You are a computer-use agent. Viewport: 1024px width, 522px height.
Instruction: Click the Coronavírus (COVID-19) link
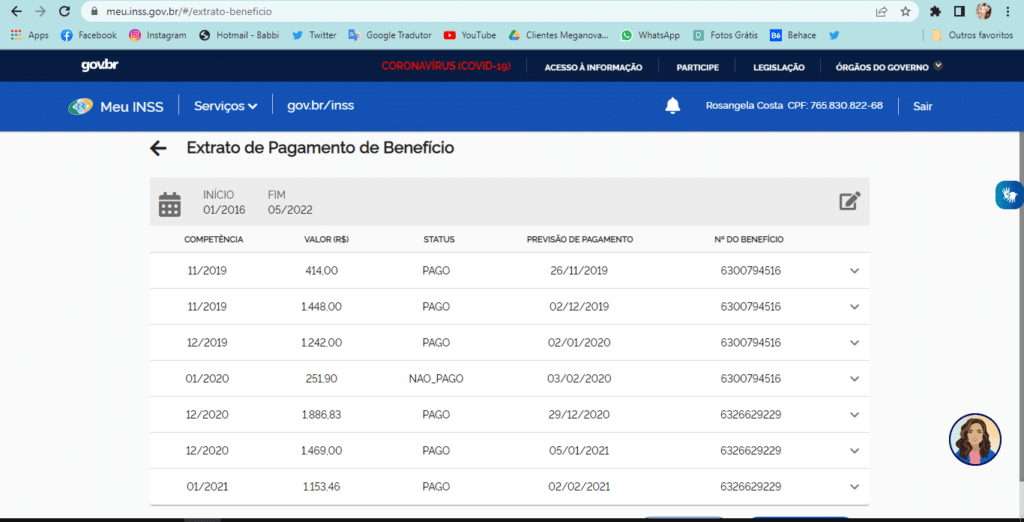tap(446, 67)
